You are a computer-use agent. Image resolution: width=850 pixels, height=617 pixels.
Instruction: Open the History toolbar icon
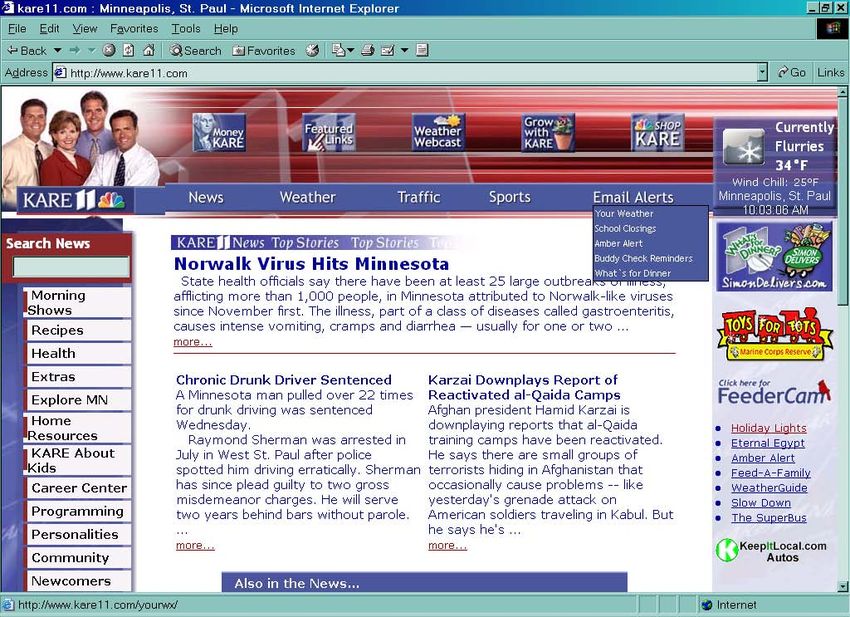312,50
